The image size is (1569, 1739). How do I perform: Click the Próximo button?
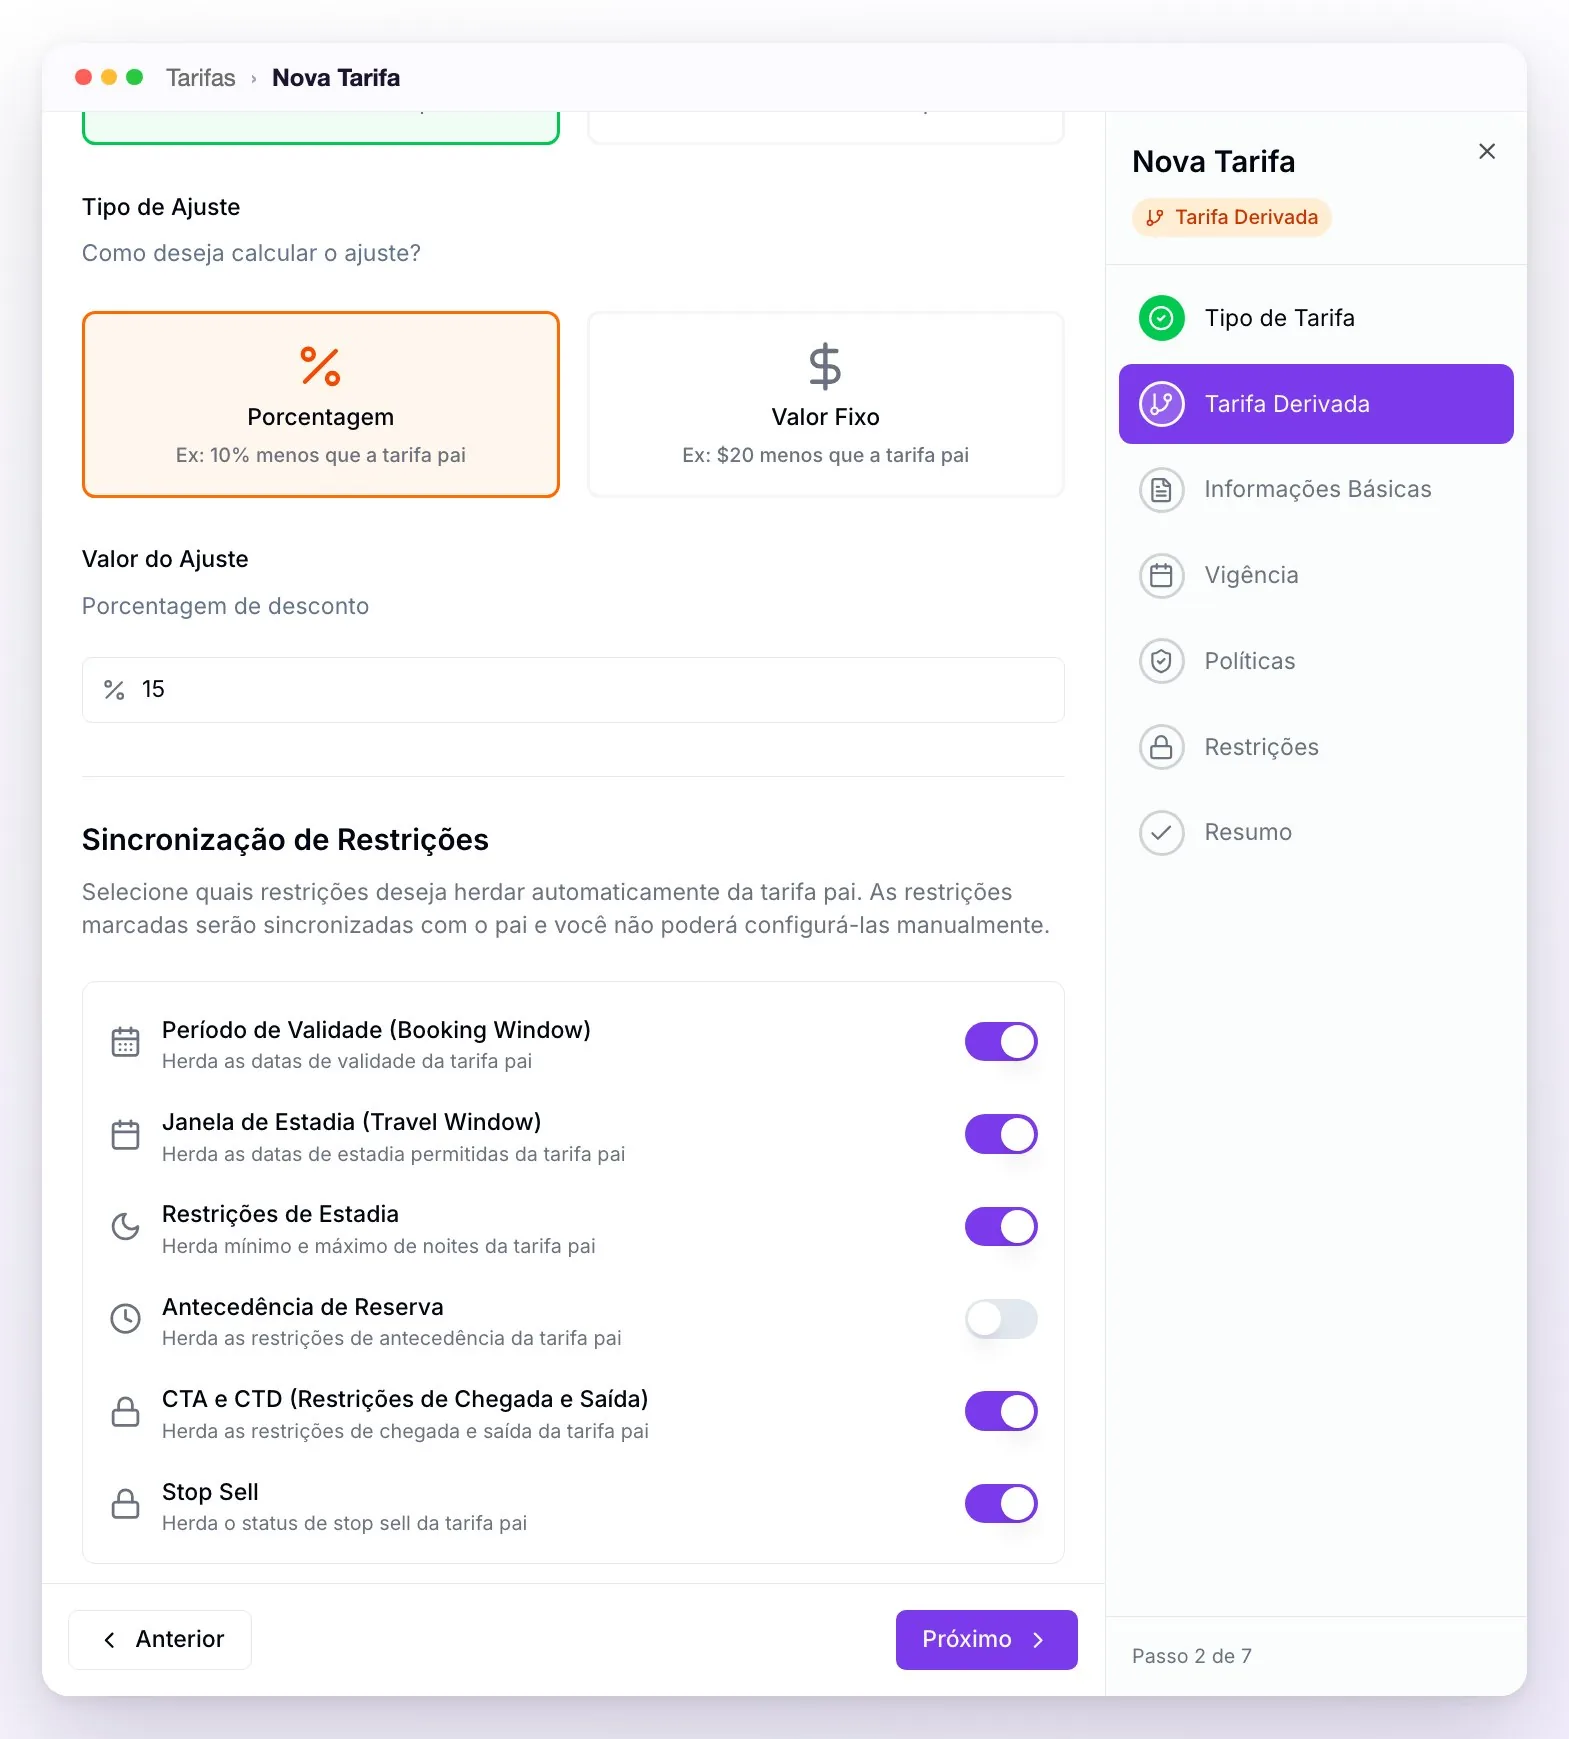pyautogui.click(x=986, y=1640)
